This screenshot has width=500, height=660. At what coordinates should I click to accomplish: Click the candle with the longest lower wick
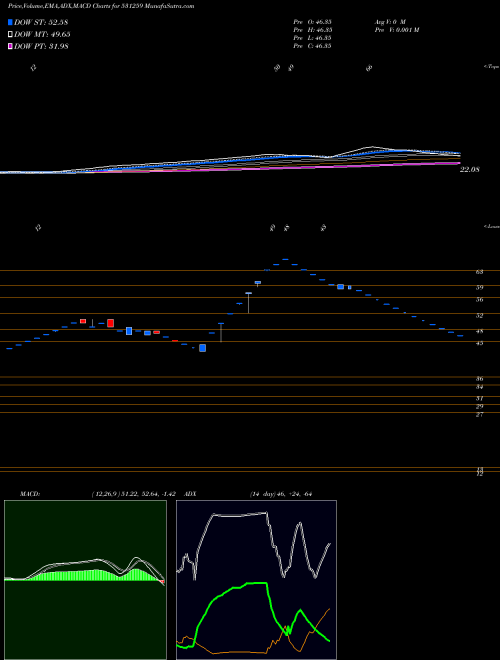pos(248,303)
